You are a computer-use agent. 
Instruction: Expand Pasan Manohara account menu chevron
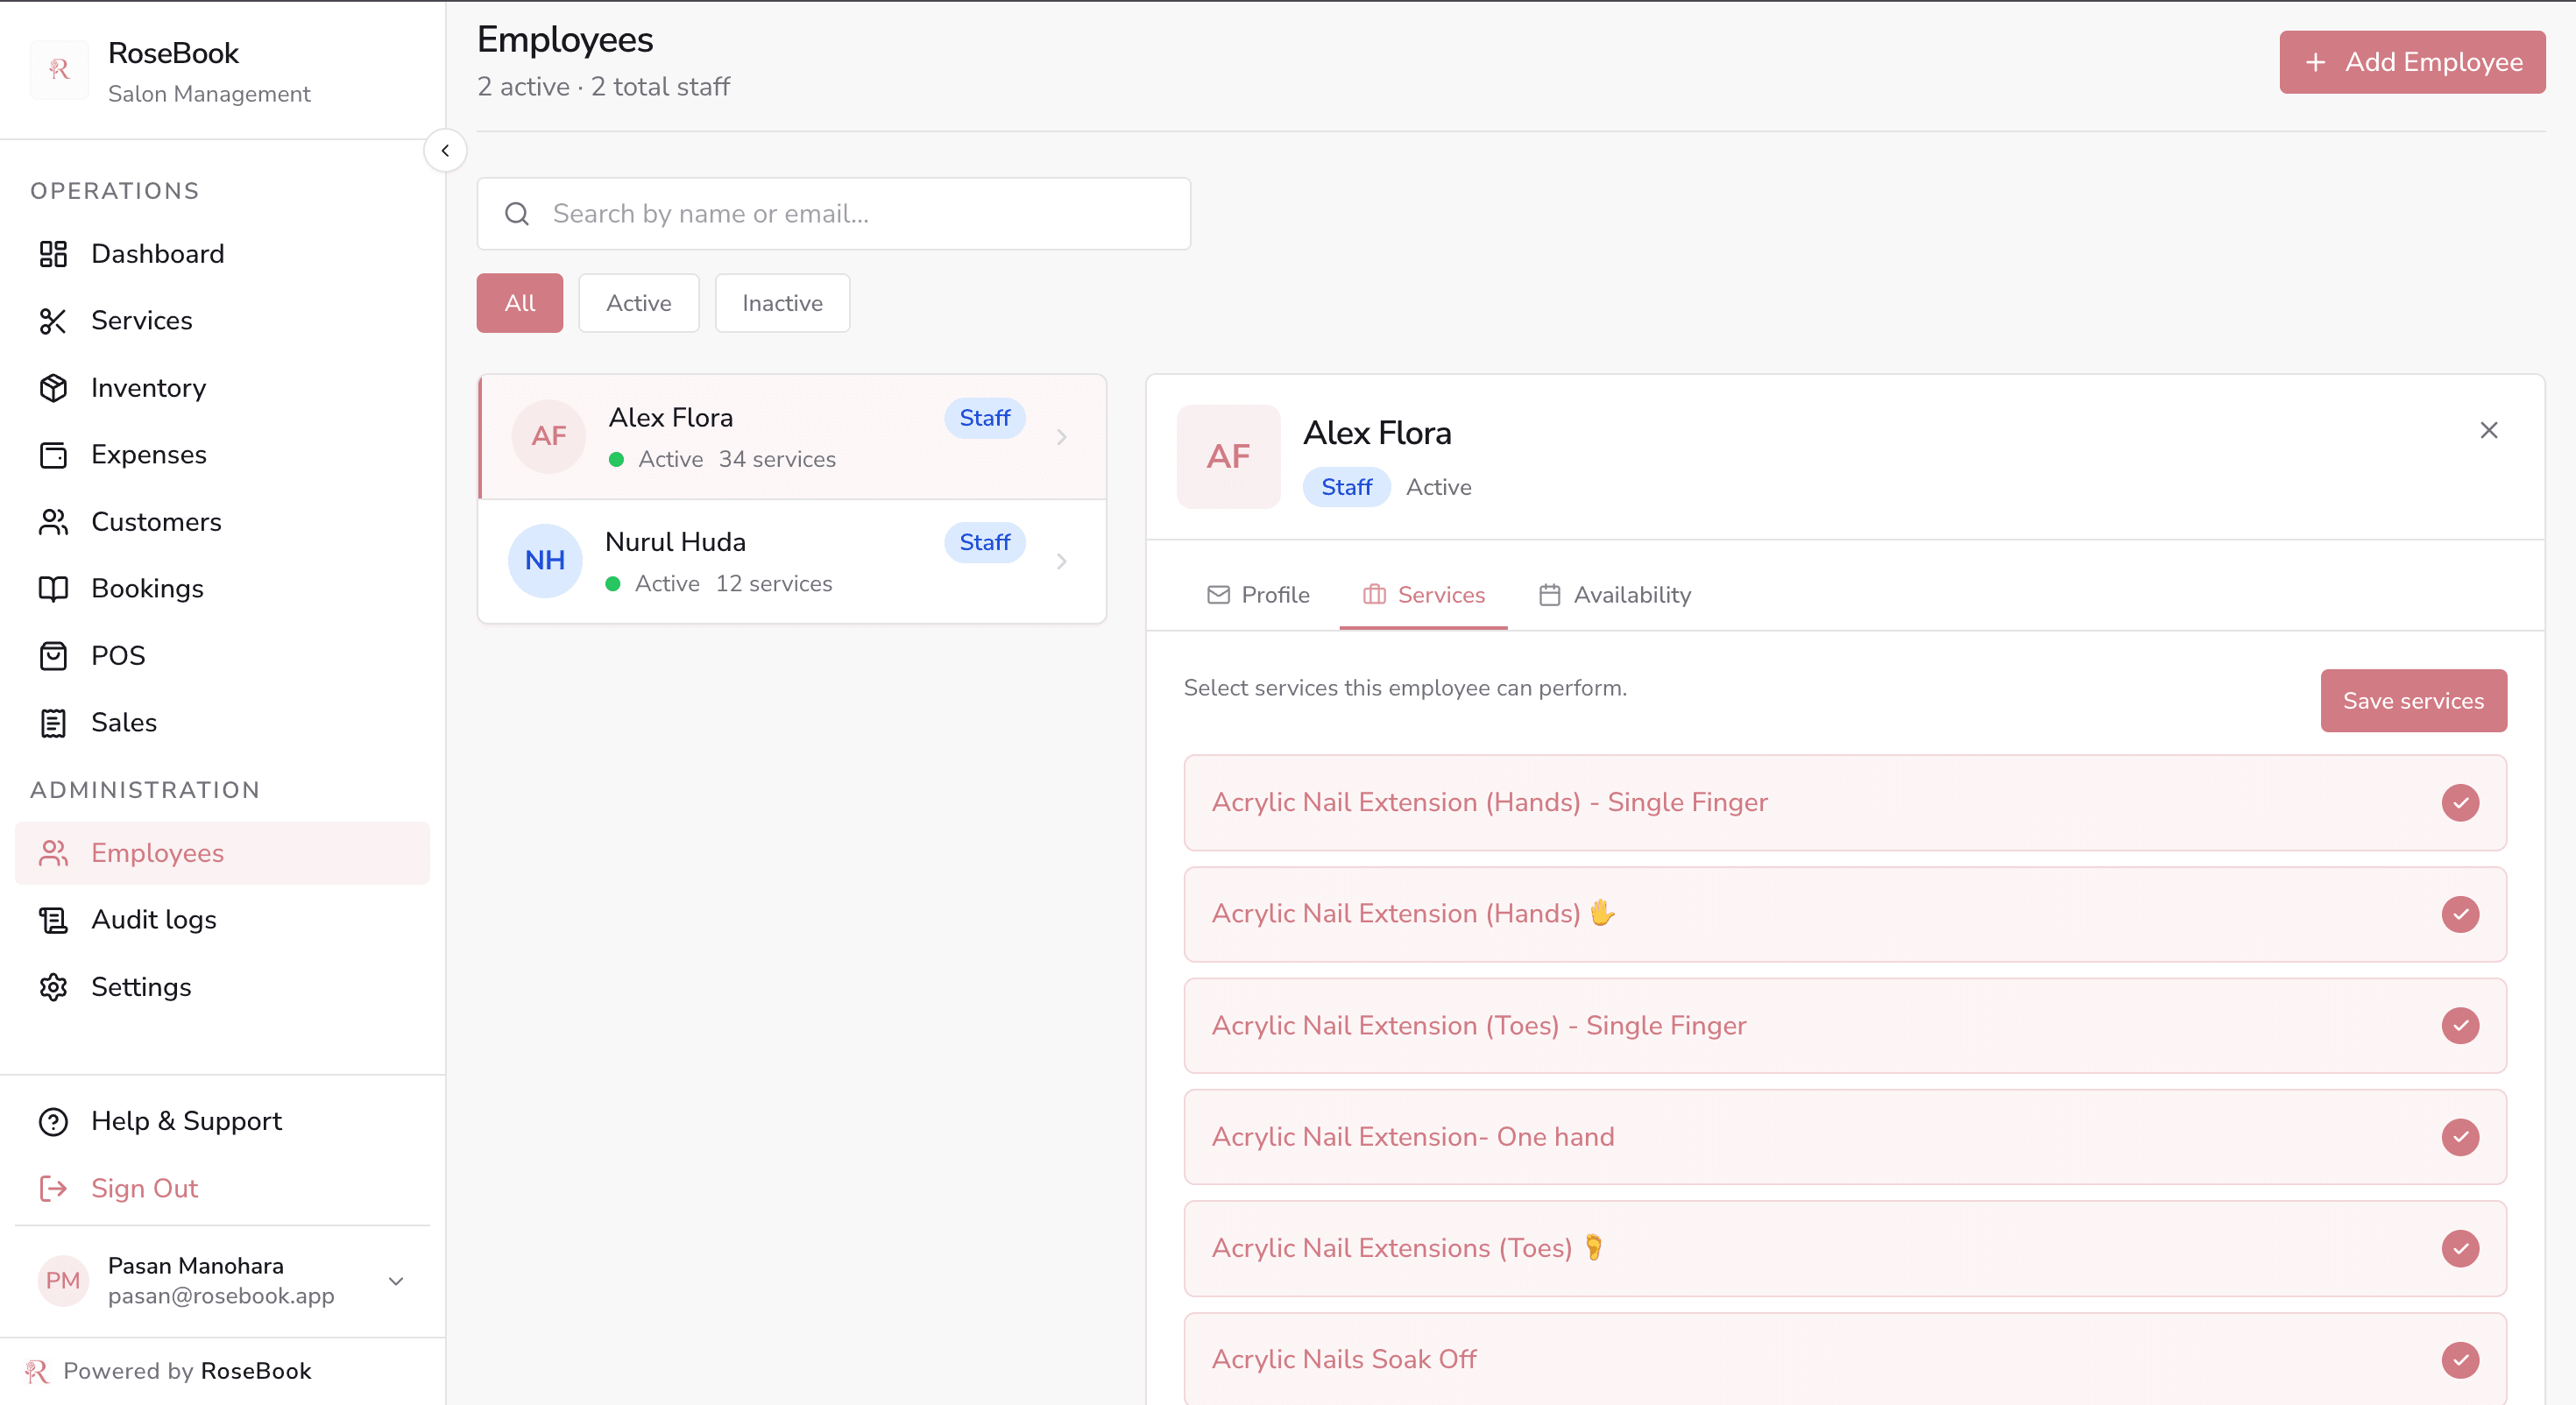tap(396, 1282)
